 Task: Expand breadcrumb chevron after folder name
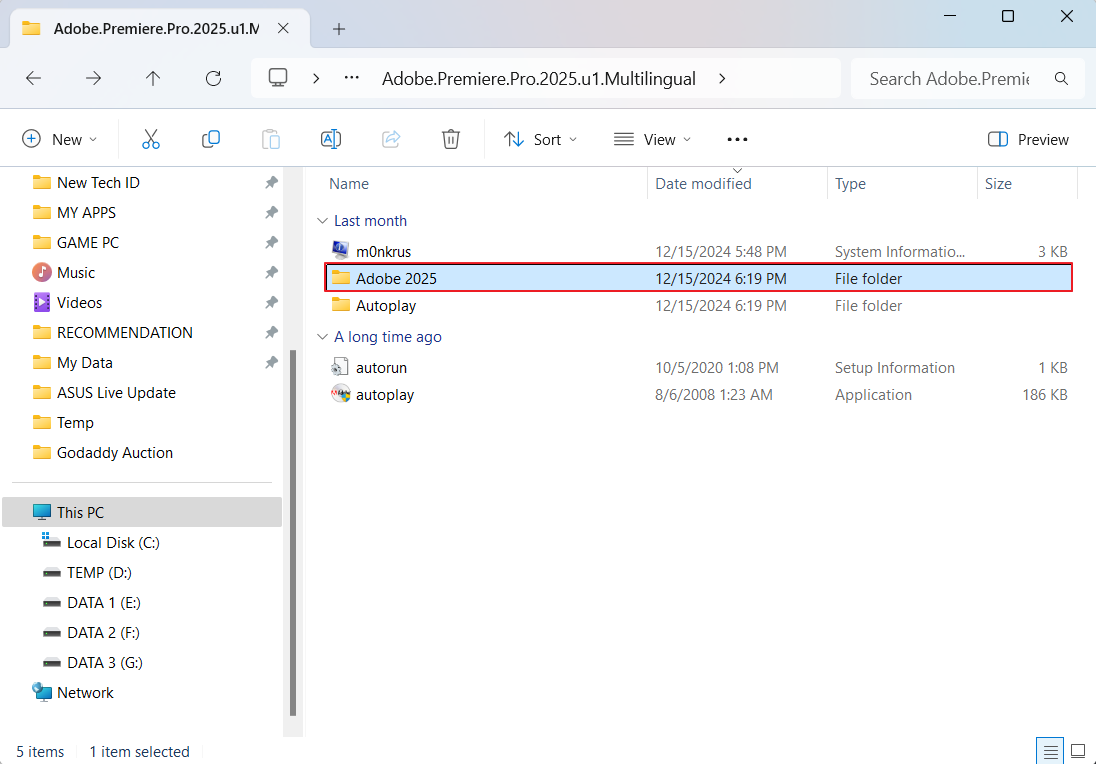[x=722, y=78]
